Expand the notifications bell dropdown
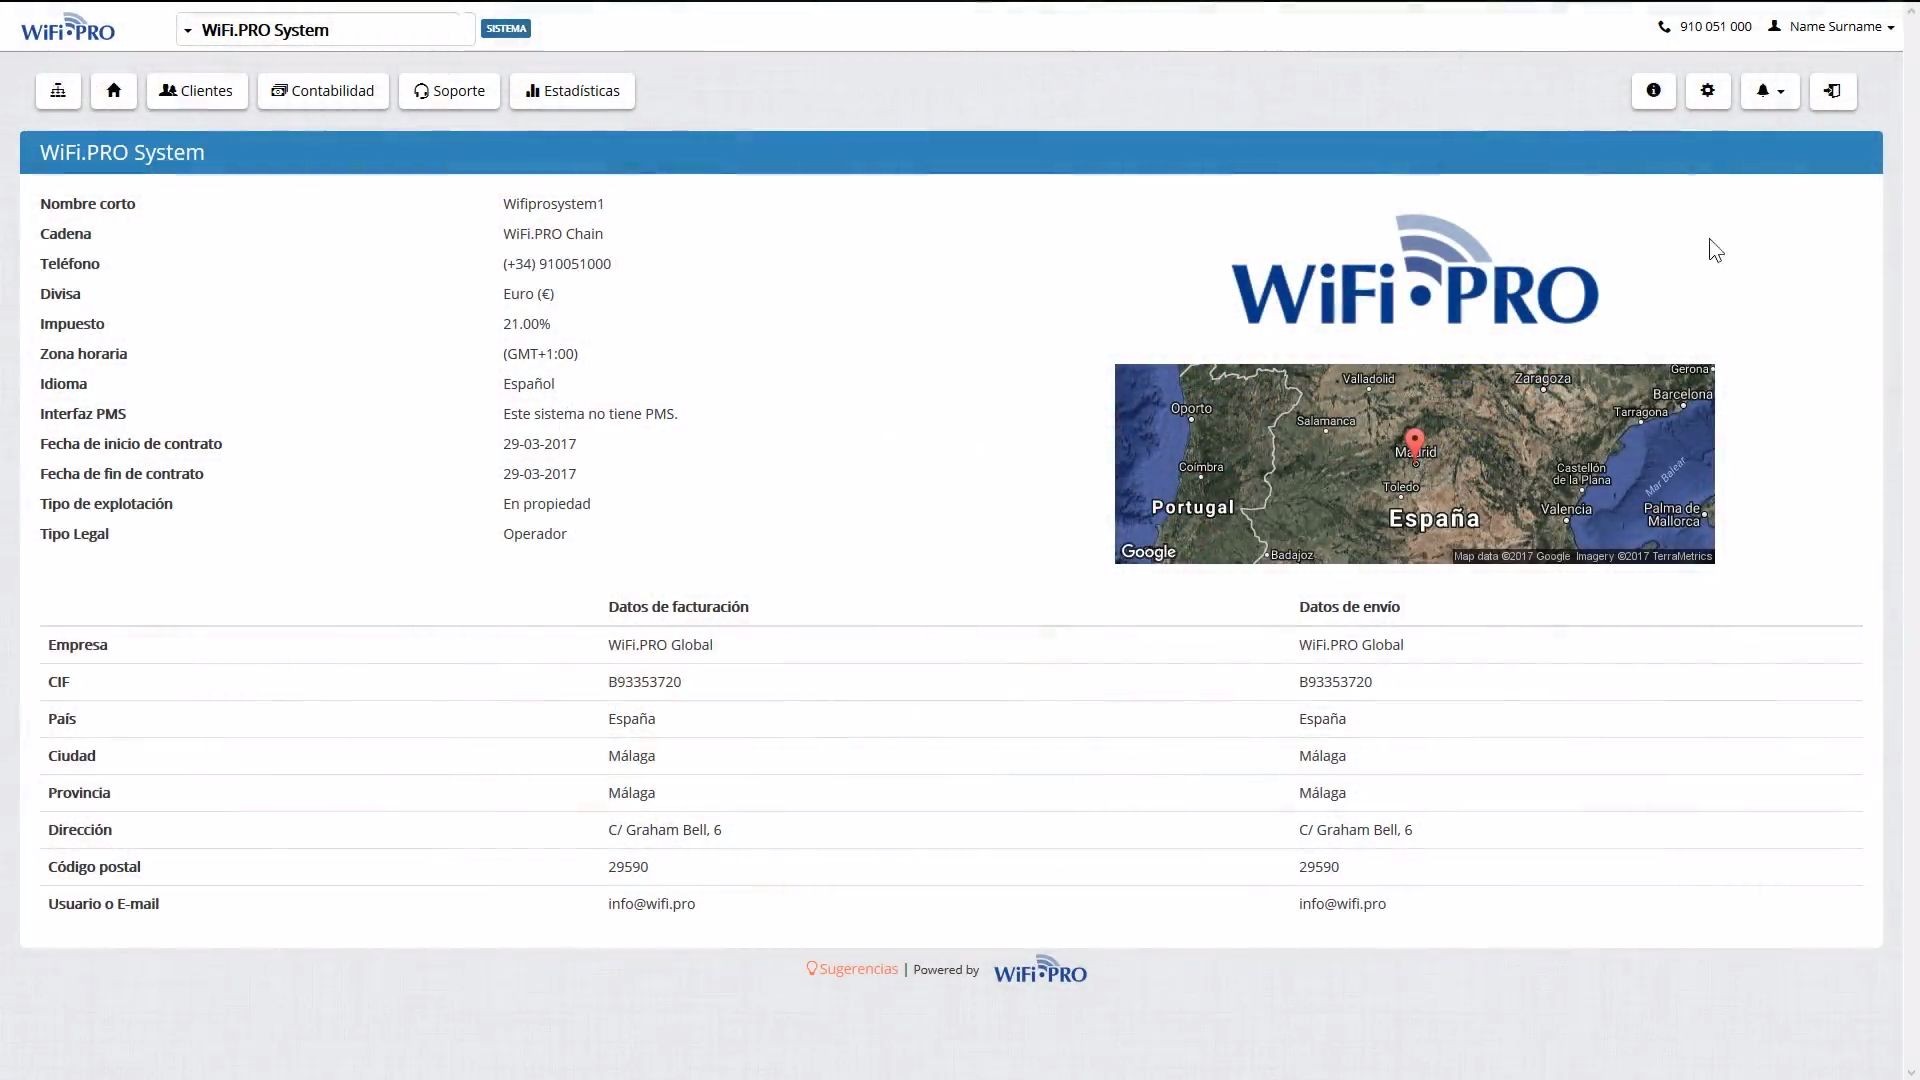The height and width of the screenshot is (1080, 1920). pos(1770,91)
